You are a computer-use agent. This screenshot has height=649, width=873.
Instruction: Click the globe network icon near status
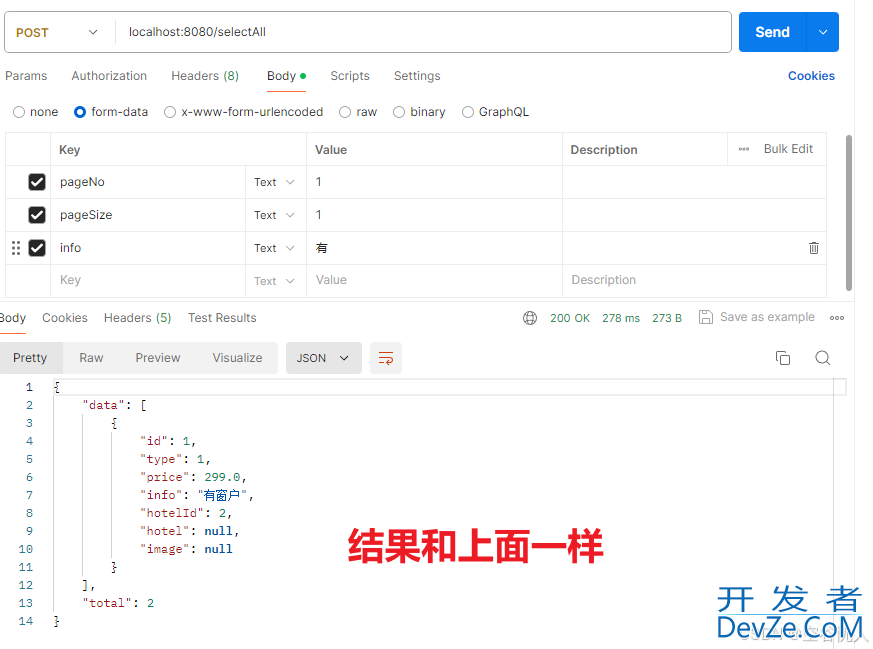[529, 318]
